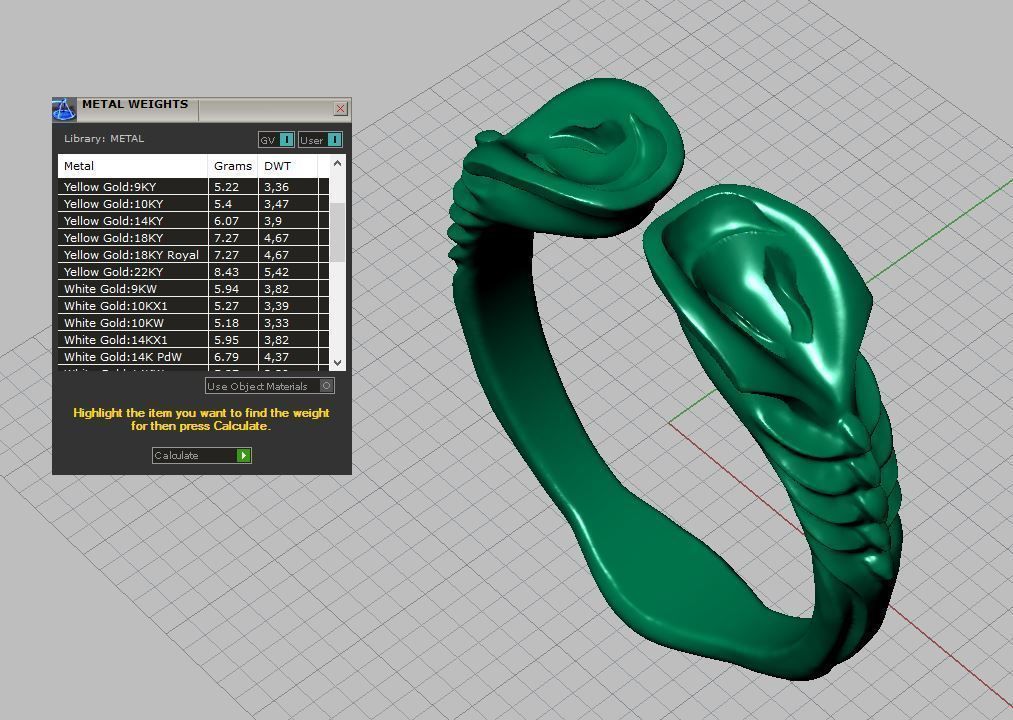Screen dimensions: 1013x720
Task: Select the White Gold:9KW row
Action: coord(193,289)
